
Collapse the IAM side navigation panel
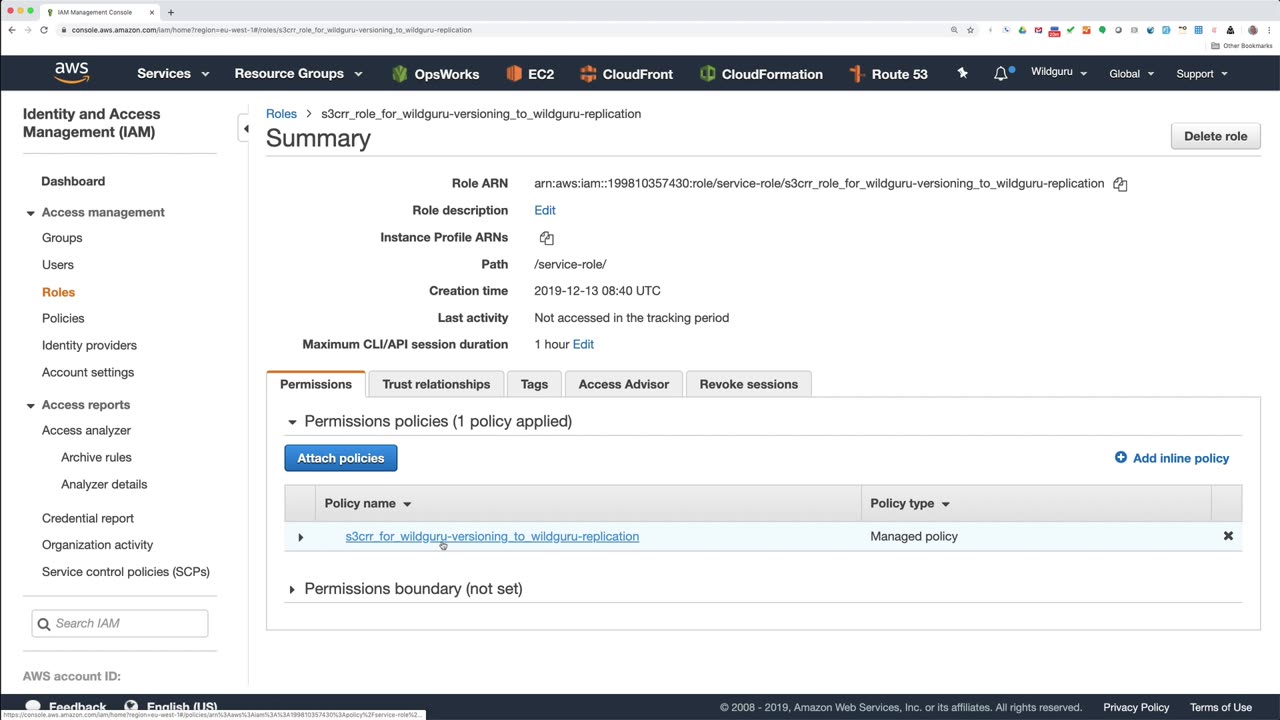click(245, 129)
